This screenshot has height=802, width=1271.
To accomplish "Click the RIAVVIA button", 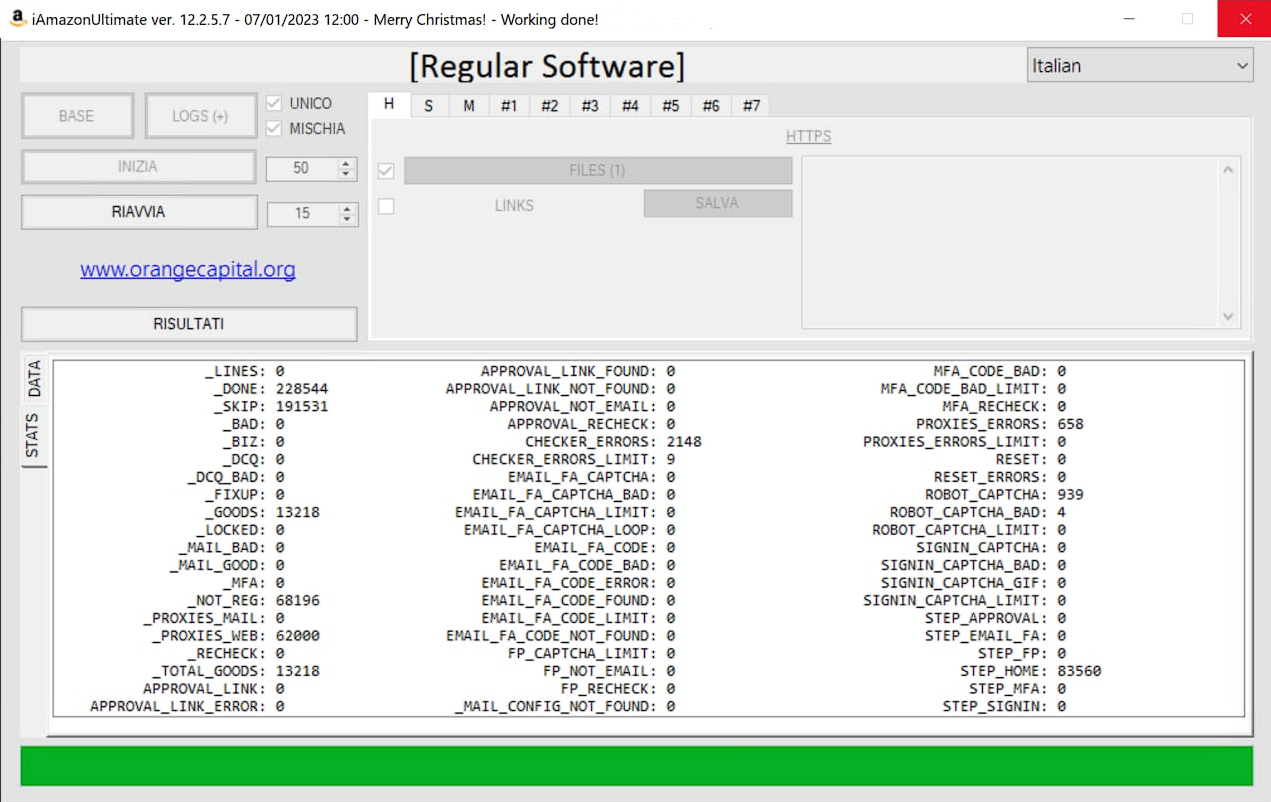I will pos(139,212).
